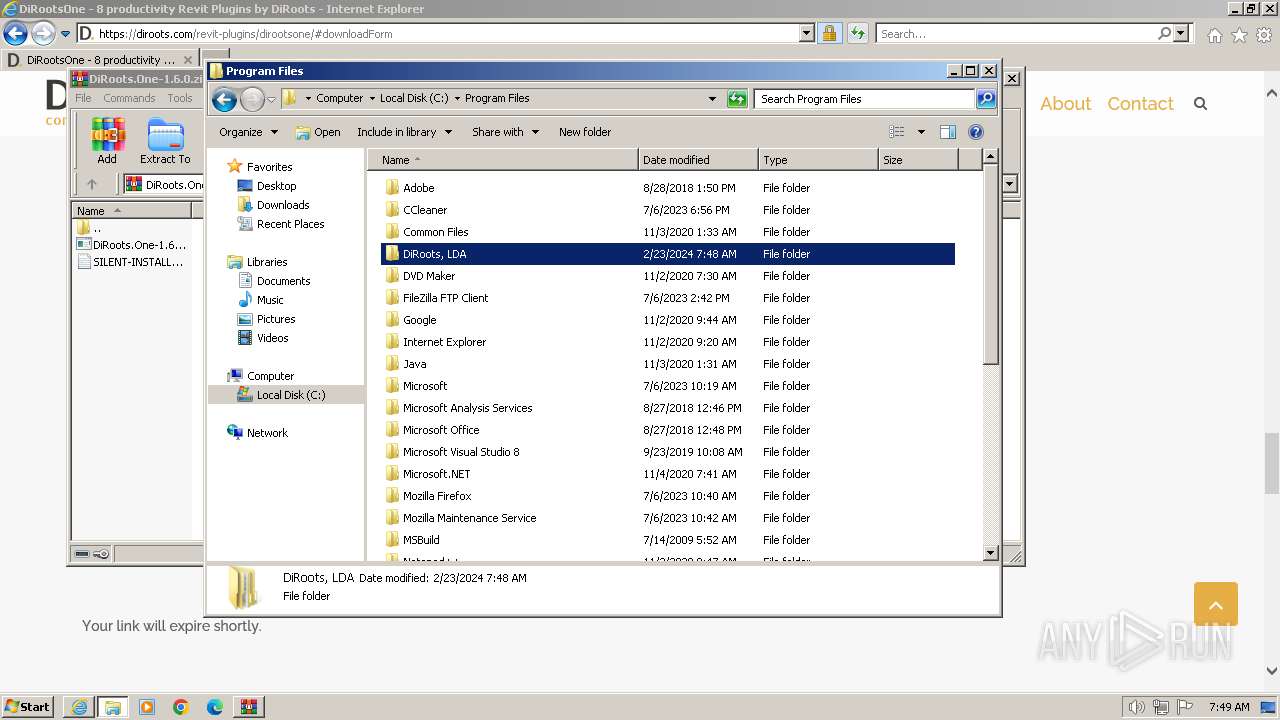The width and height of the screenshot is (1280, 720).
Task: Open Google Chrome from the taskbar
Action: click(181, 707)
